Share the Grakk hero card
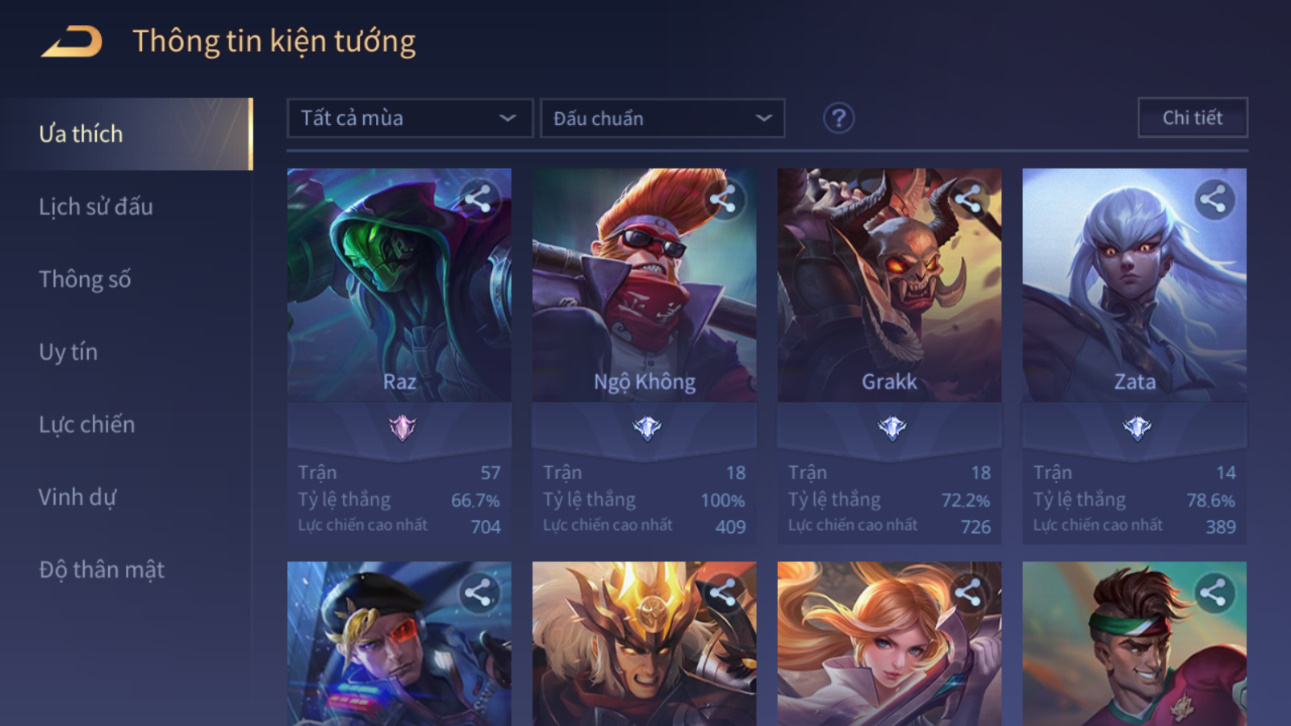Screen dimensions: 1291x726 (x=969, y=199)
